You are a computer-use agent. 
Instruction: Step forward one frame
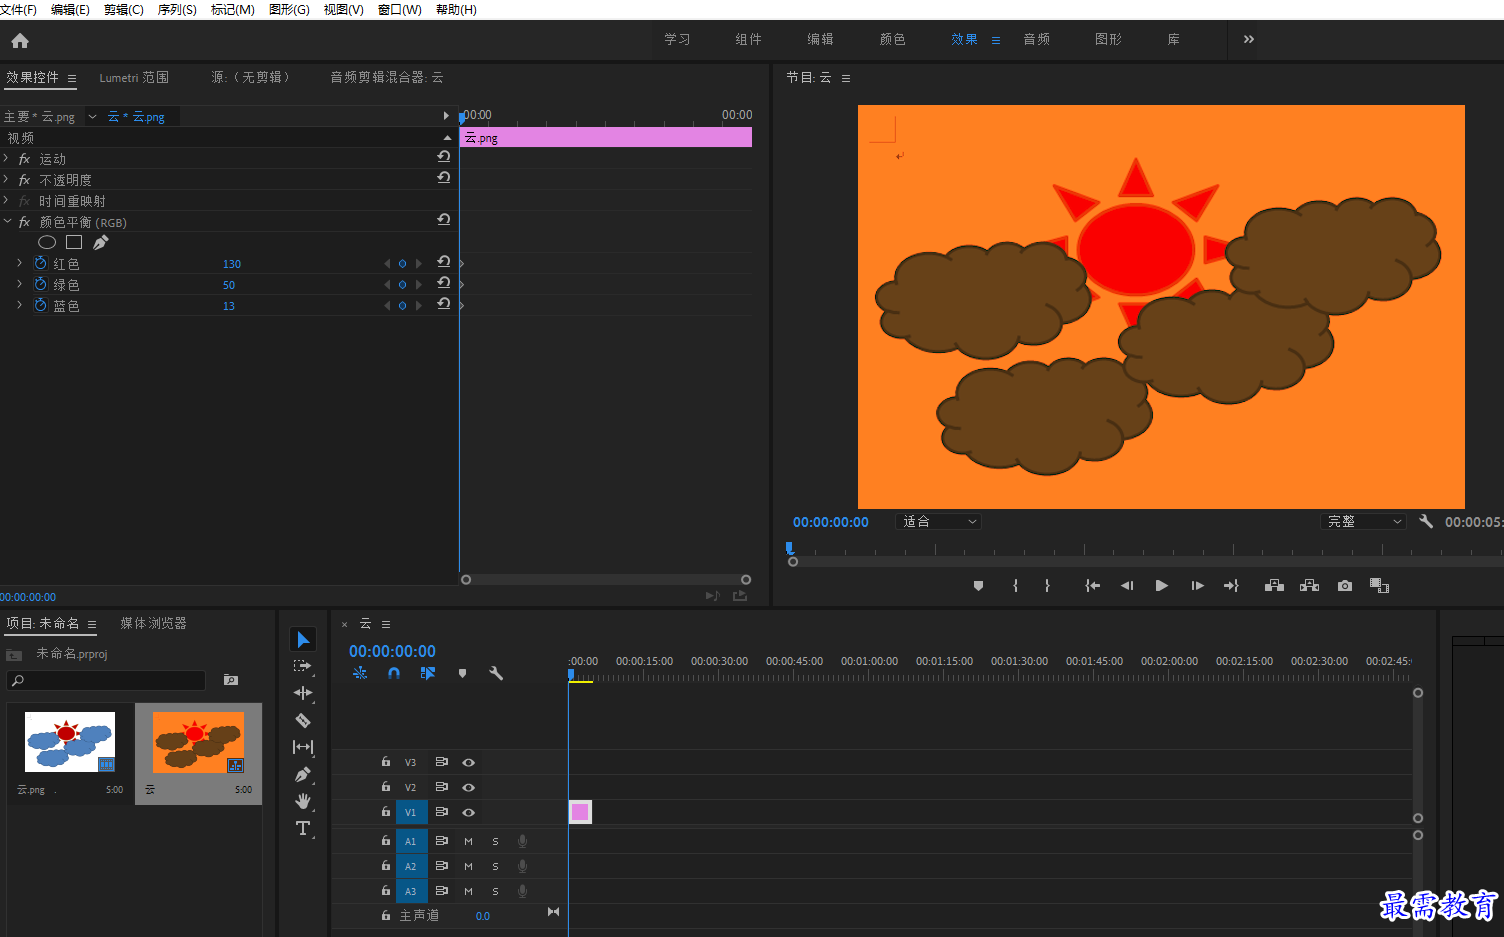pyautogui.click(x=1197, y=586)
